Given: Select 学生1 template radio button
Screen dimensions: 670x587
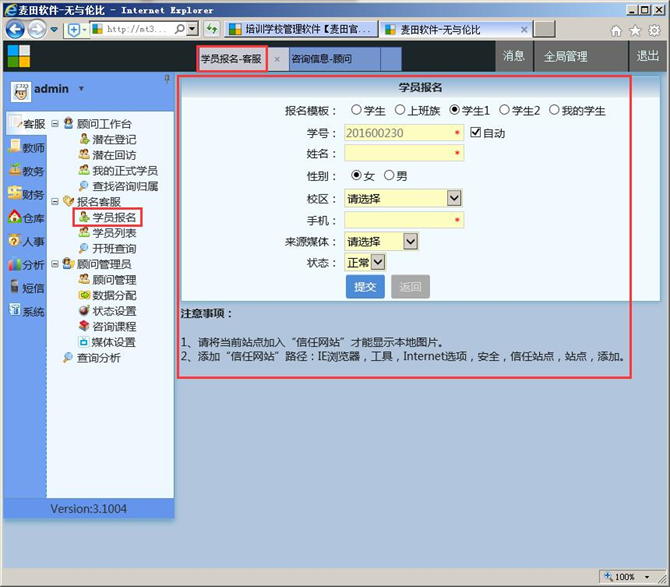Looking at the screenshot, I should 454,110.
